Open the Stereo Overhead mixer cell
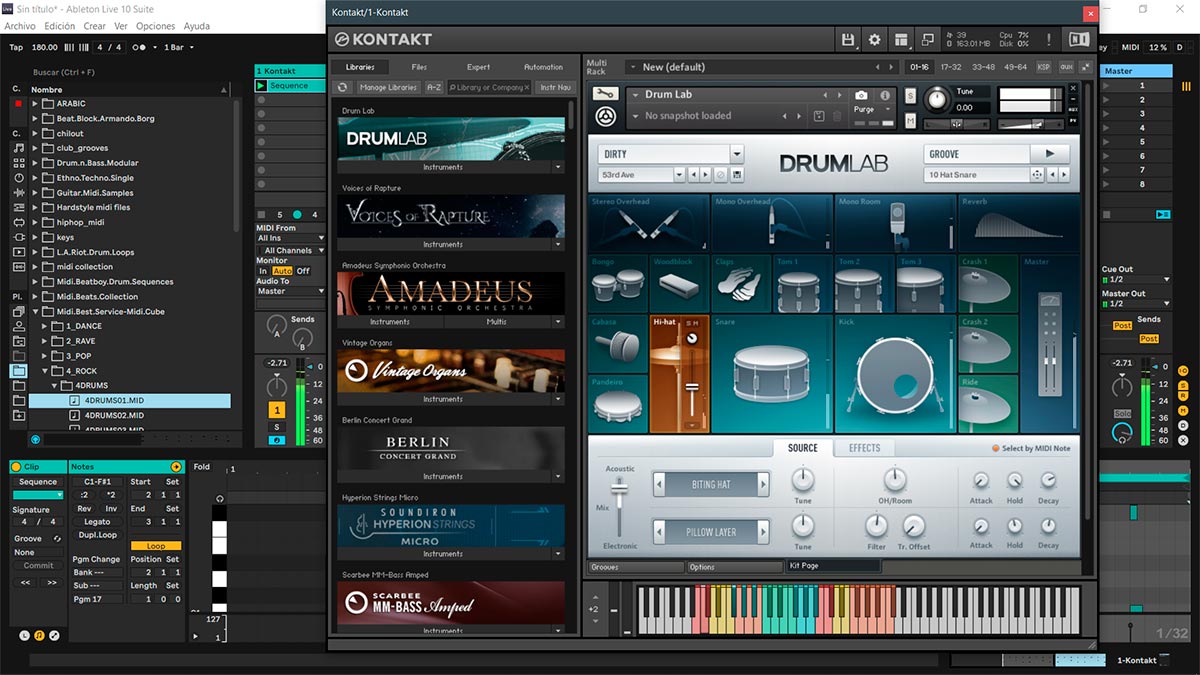1200x675 pixels. pos(649,223)
